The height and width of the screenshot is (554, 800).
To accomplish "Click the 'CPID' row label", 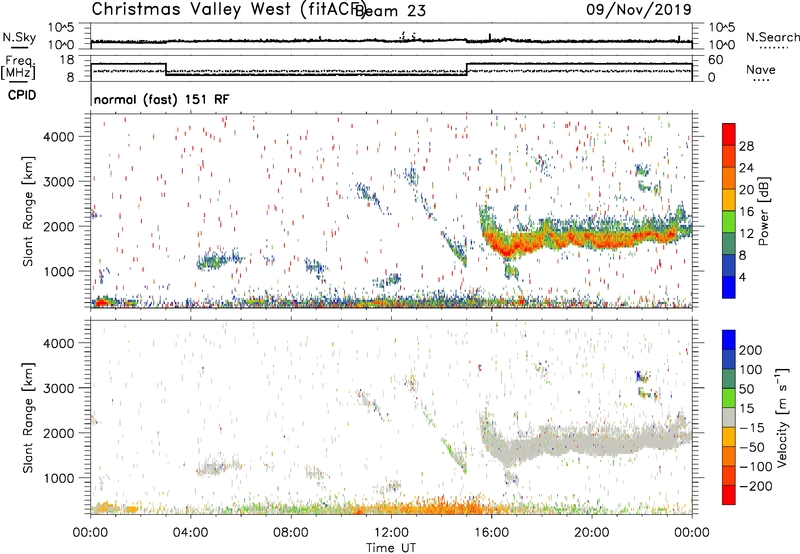I will click(22, 95).
